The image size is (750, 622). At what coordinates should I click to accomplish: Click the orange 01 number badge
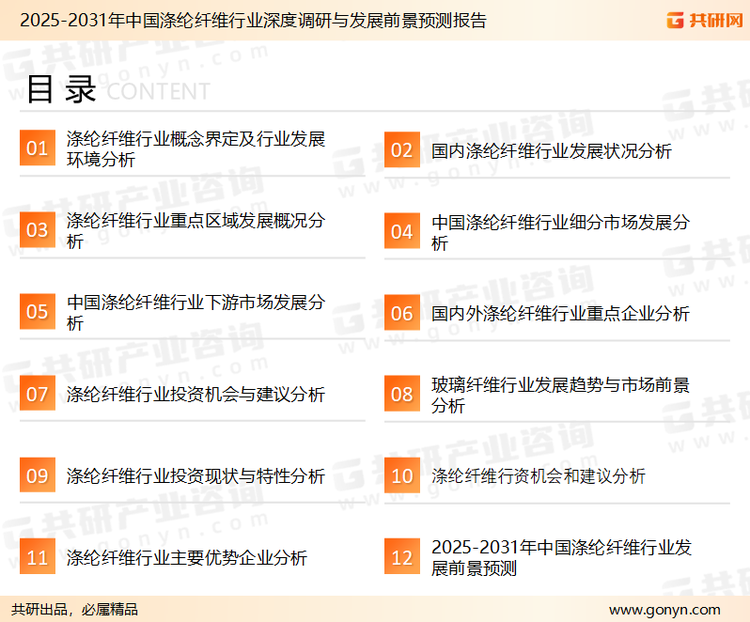37,148
